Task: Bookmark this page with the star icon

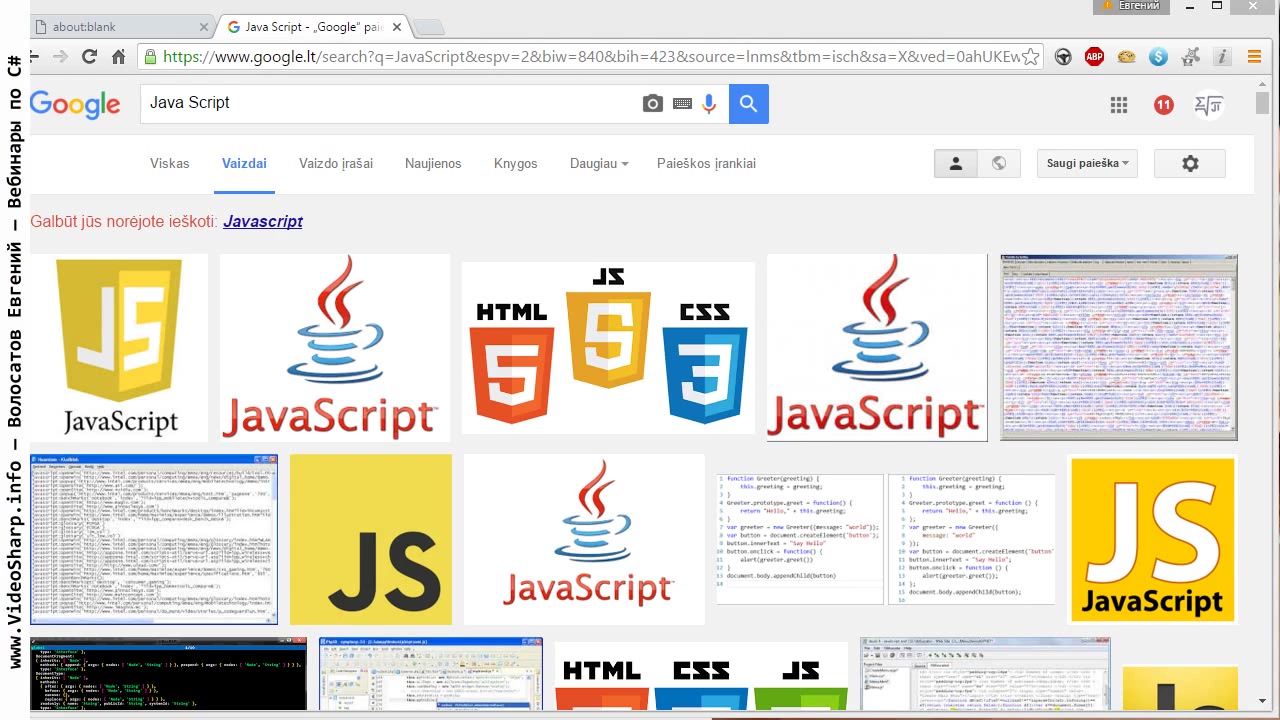Action: pyautogui.click(x=1030, y=57)
